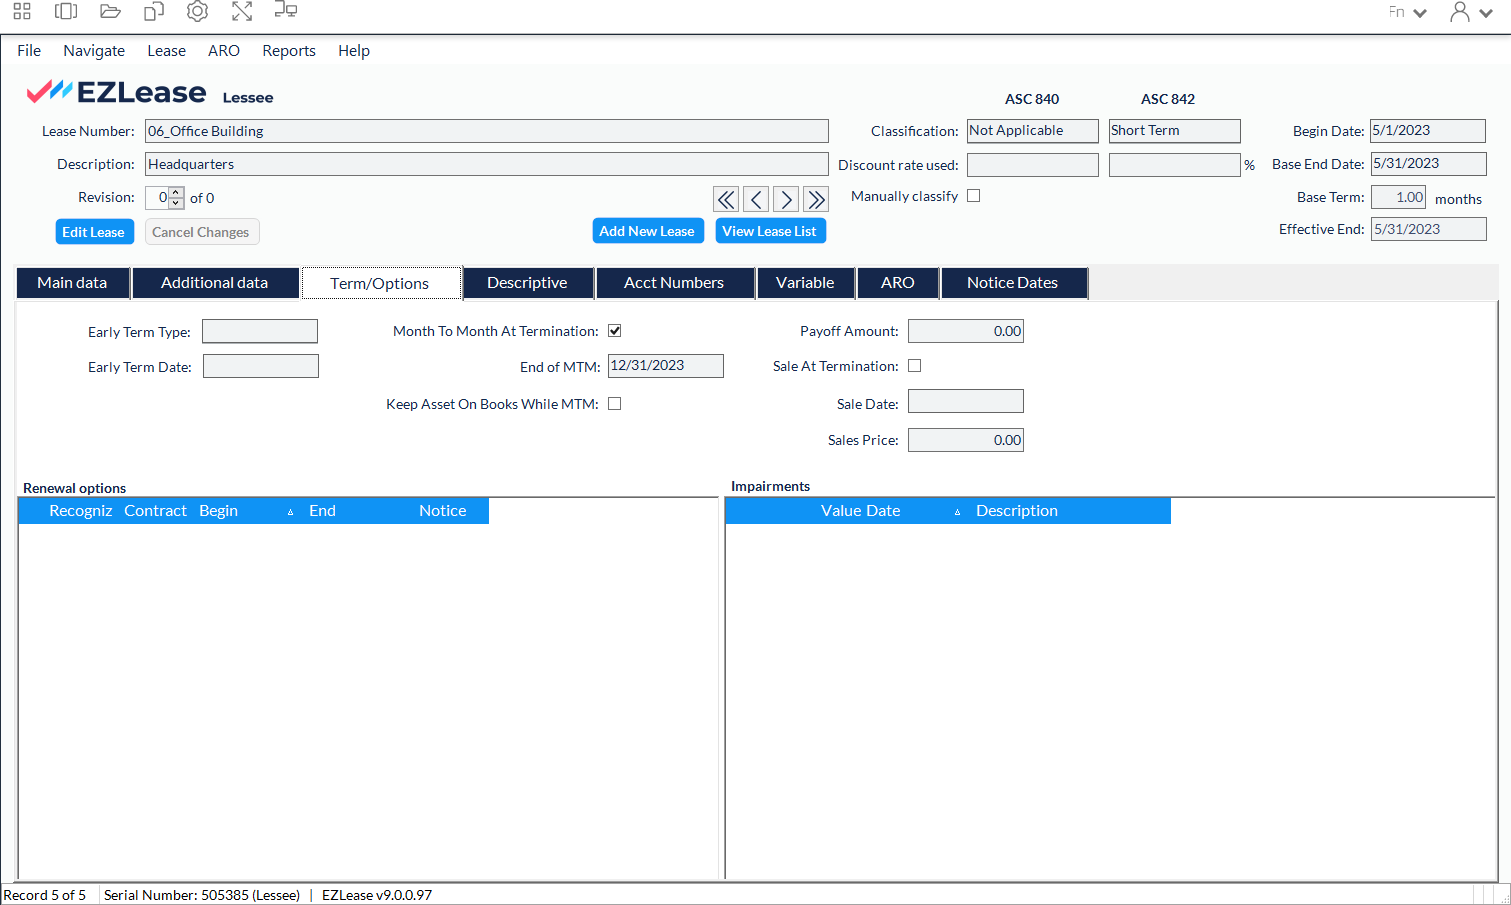
Task: Toggle fullscreen with the expand arrows icon
Action: pyautogui.click(x=242, y=12)
